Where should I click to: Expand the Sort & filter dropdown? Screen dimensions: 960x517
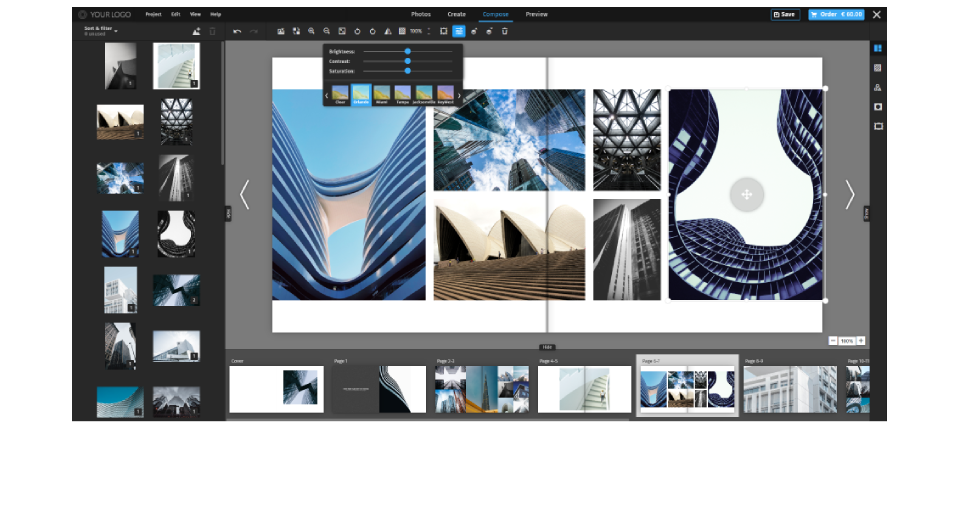(100, 31)
